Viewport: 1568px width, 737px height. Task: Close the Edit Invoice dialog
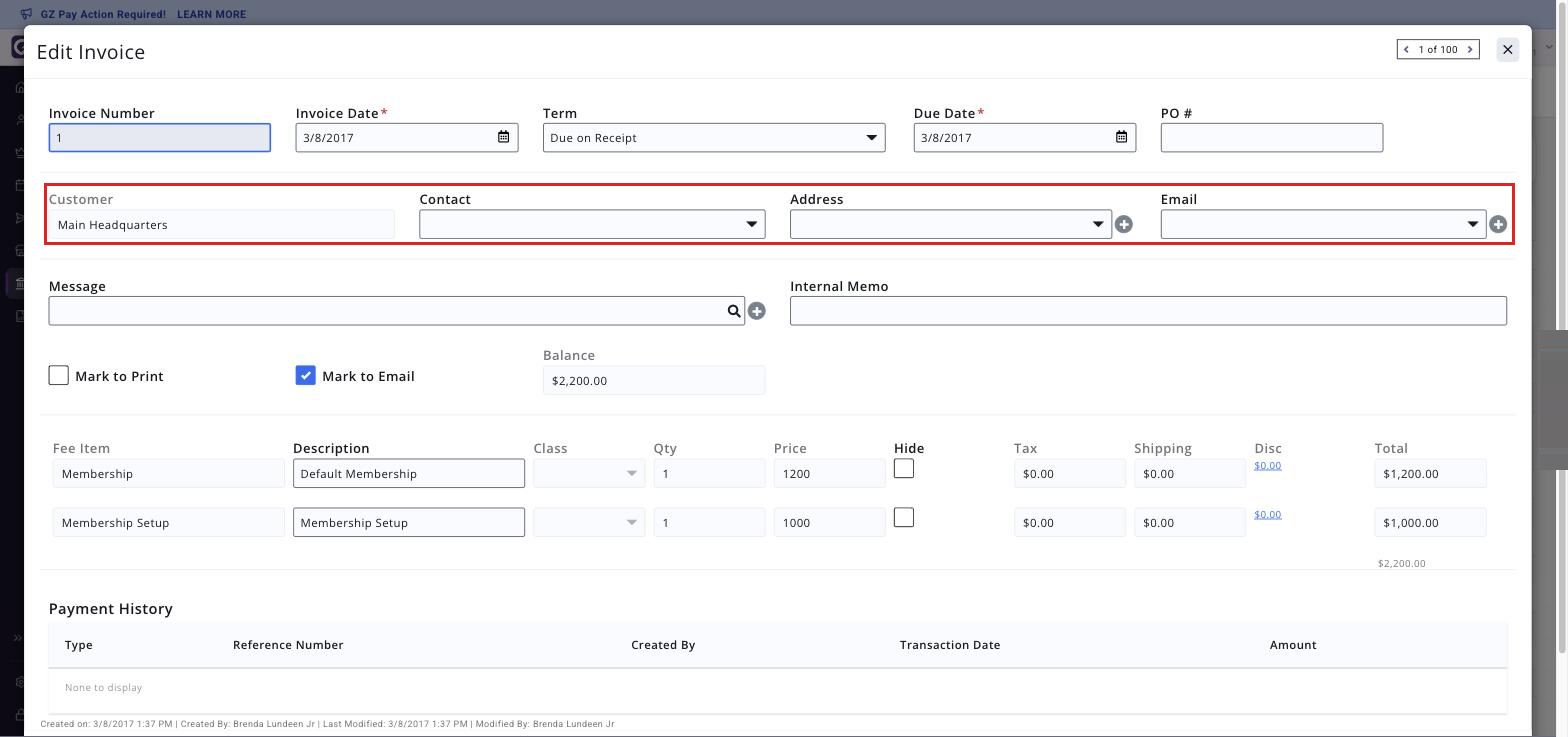pyautogui.click(x=1508, y=49)
